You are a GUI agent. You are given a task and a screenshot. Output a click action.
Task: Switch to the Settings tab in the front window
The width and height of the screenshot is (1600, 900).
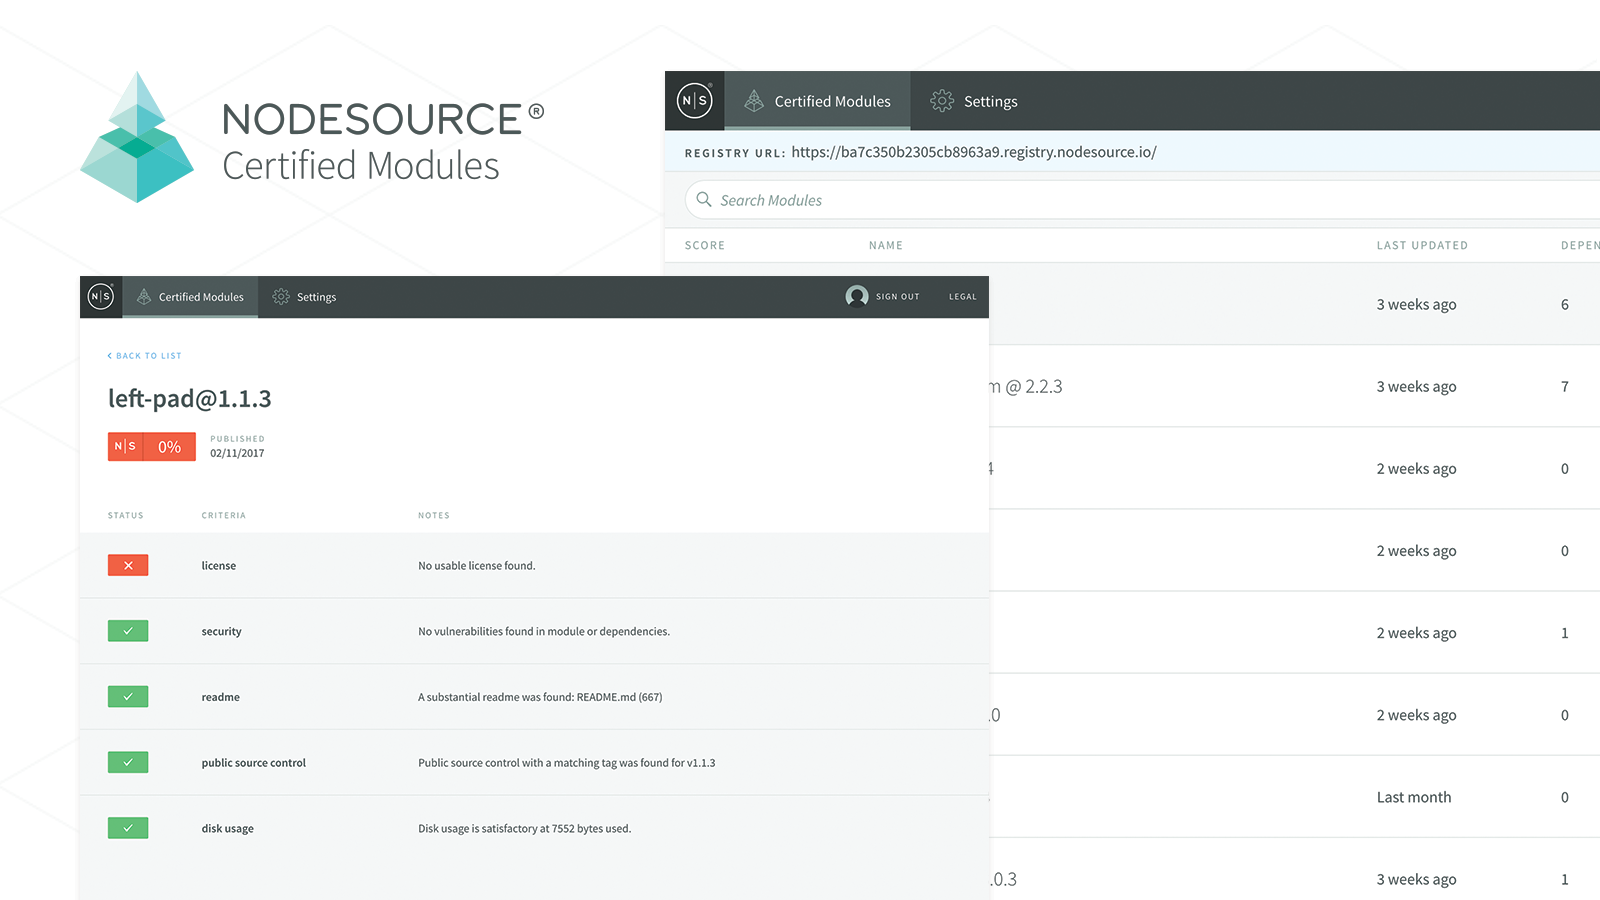pyautogui.click(x=305, y=297)
